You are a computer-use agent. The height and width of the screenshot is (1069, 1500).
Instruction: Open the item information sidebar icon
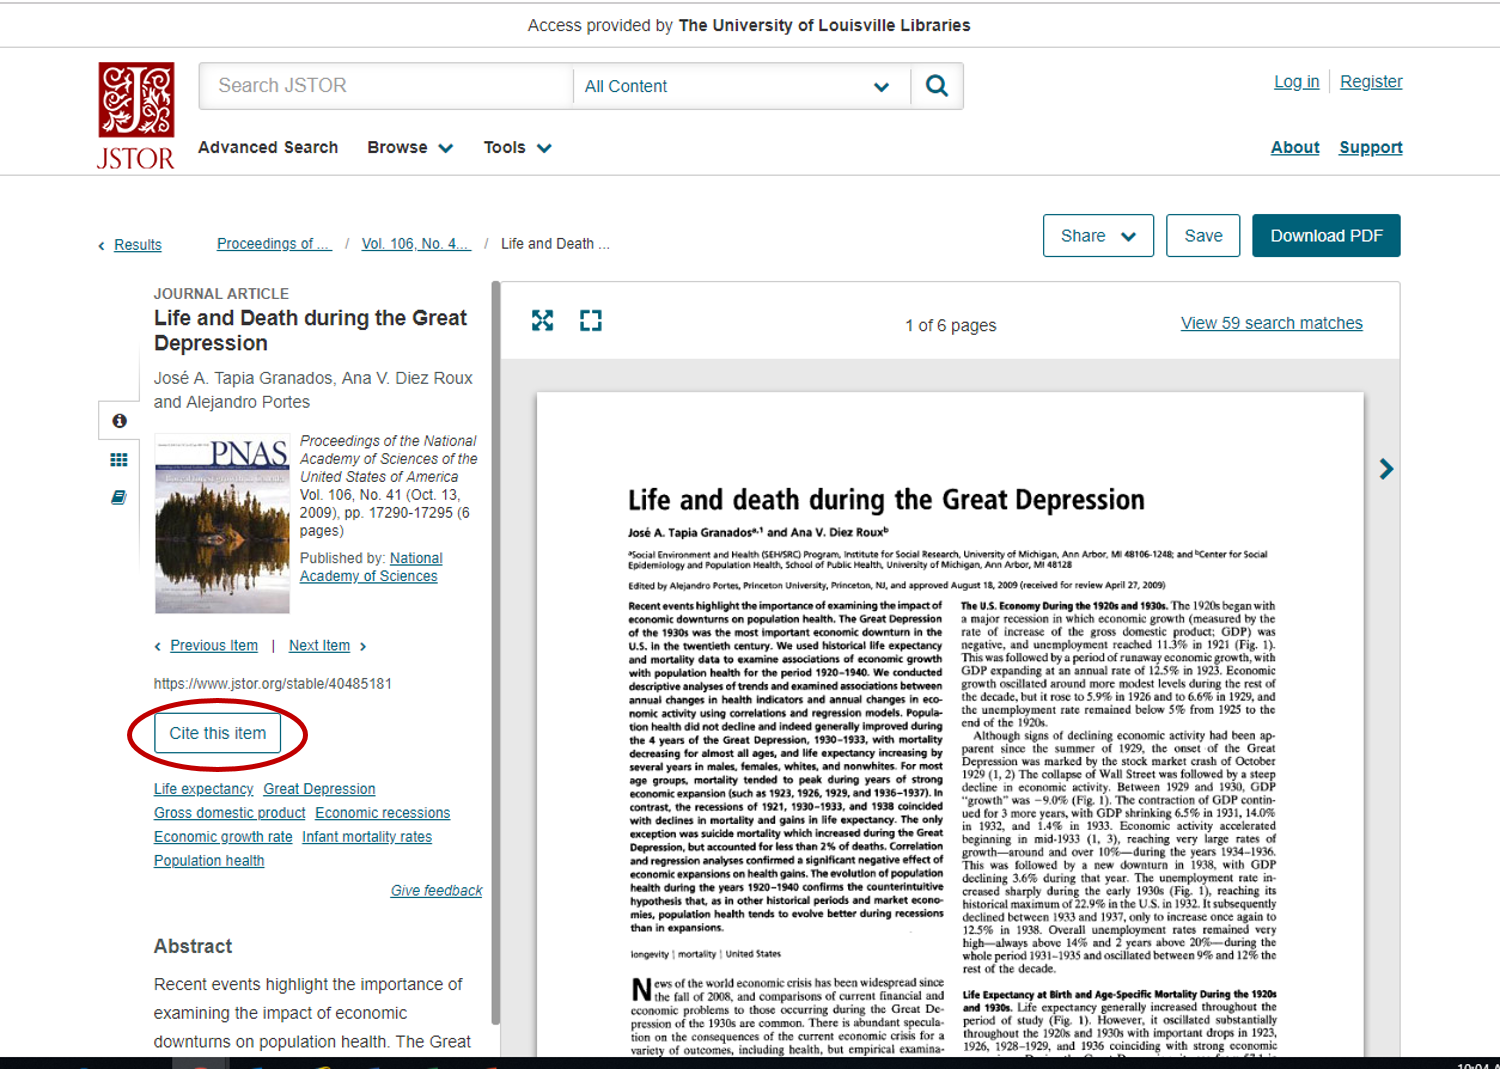119,421
